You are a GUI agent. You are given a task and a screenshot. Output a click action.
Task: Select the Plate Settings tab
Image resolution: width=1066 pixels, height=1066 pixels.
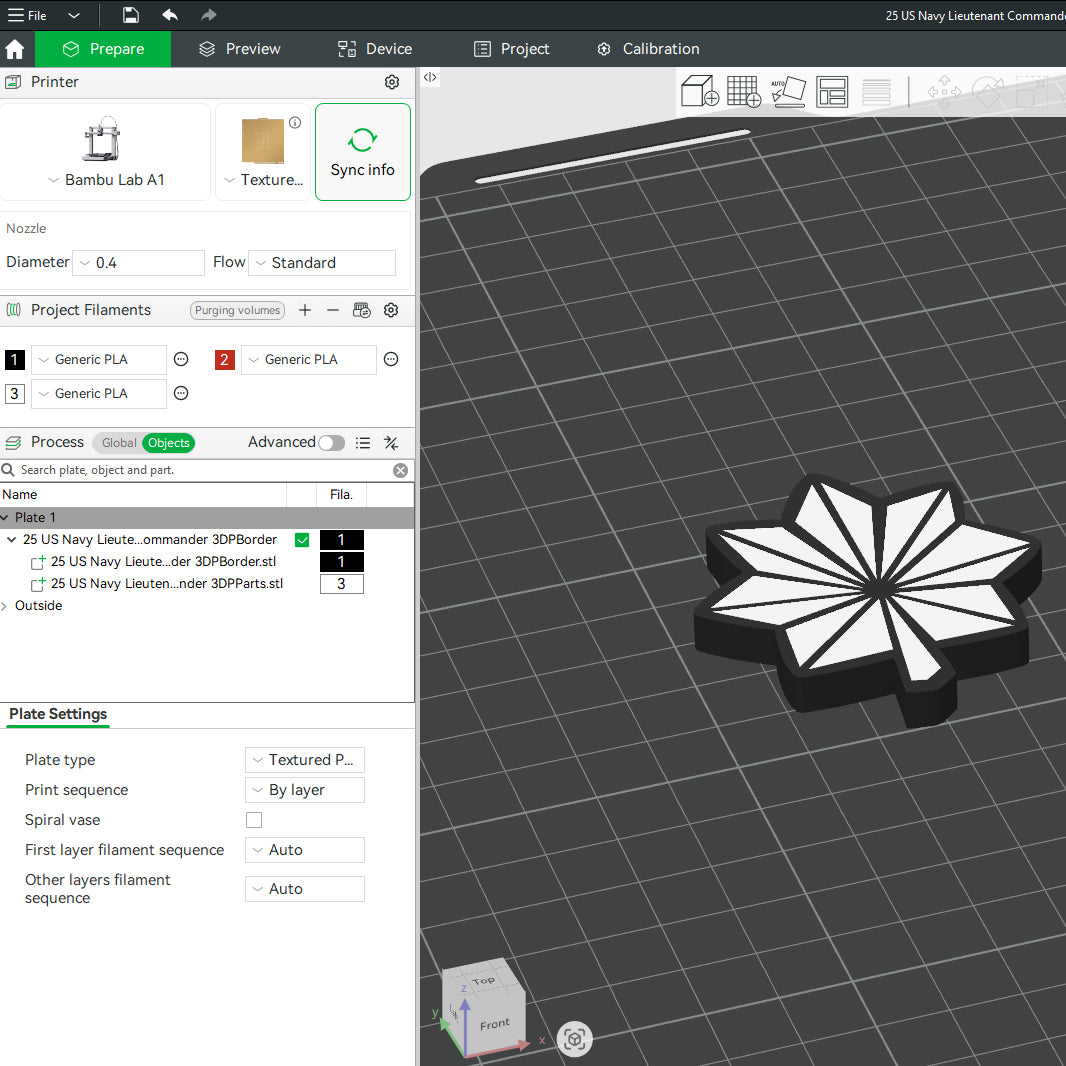tap(58, 714)
